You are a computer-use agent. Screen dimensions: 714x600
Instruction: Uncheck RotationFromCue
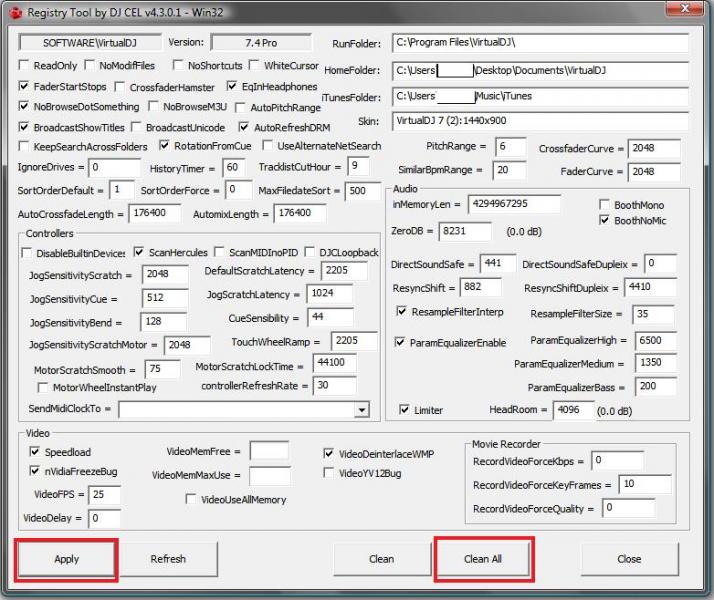point(164,145)
